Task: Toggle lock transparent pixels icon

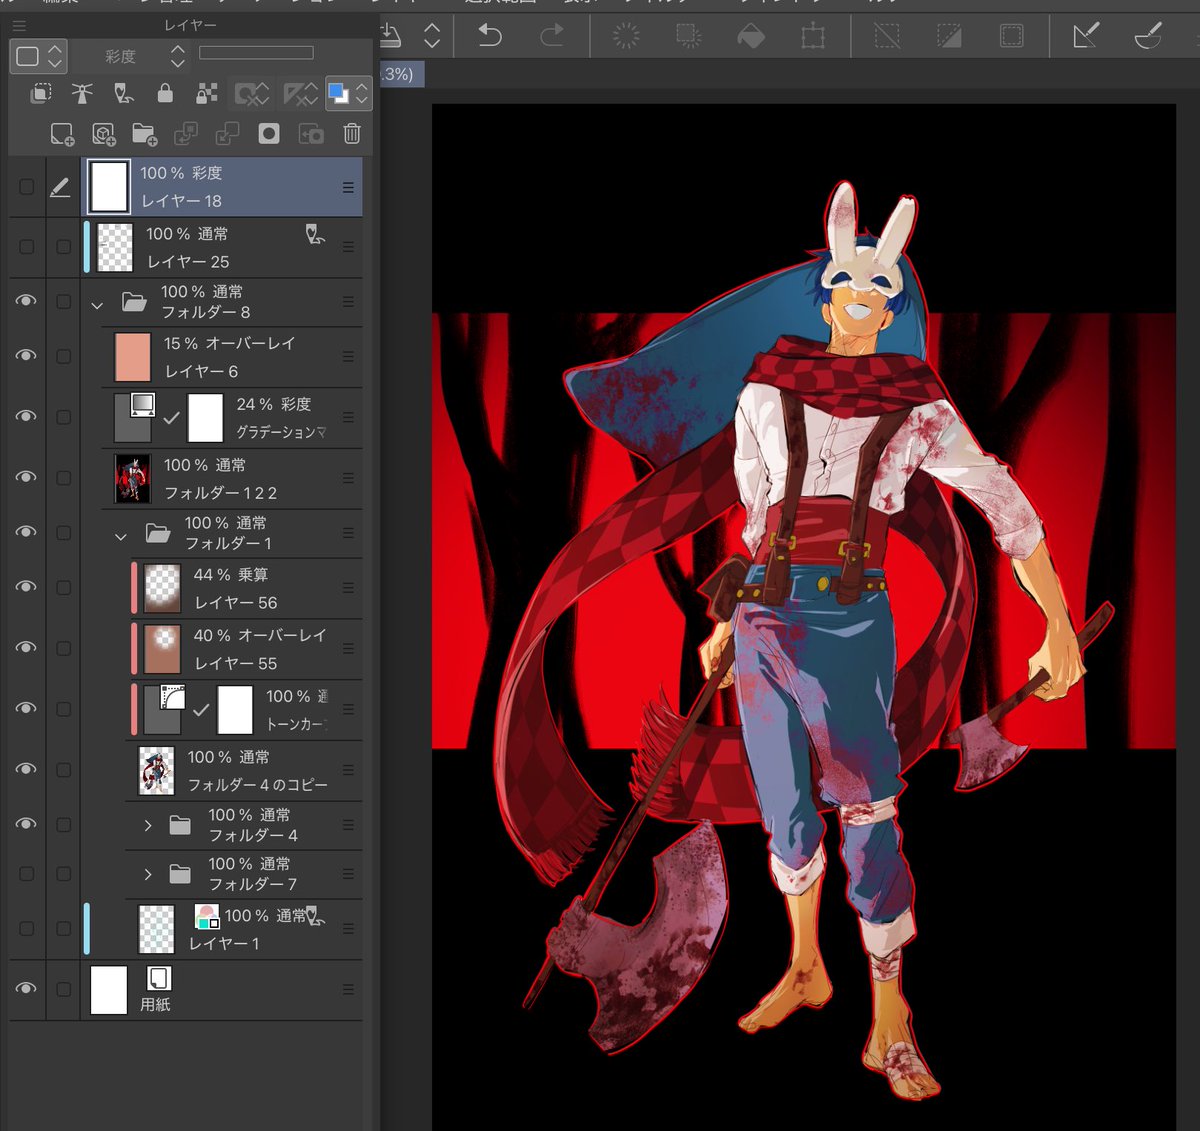Action: coord(207,94)
